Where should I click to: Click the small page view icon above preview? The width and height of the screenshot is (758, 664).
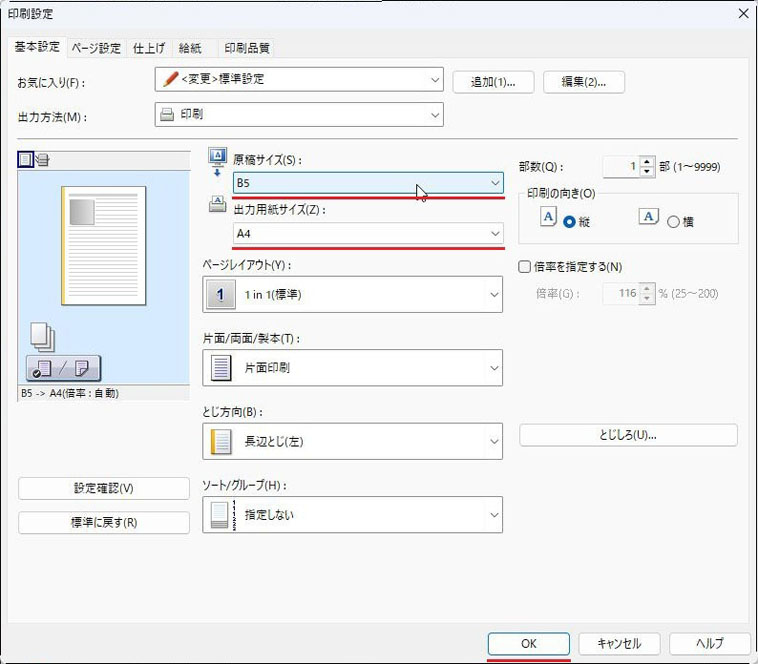coord(26,159)
